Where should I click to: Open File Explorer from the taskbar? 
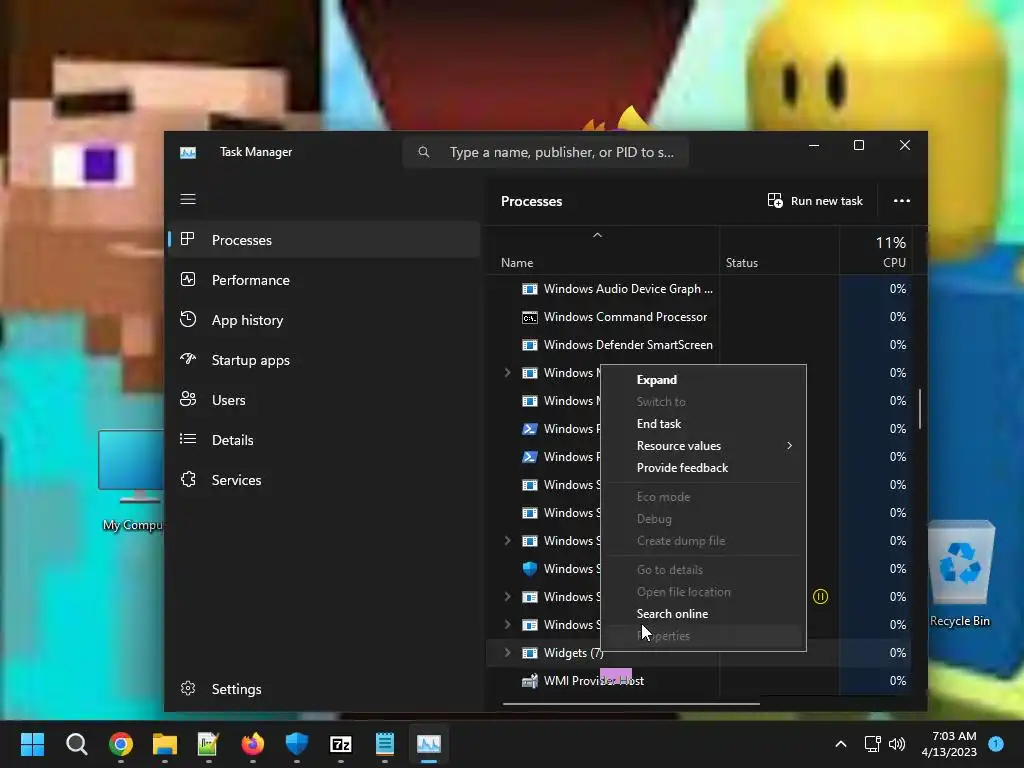pos(165,744)
